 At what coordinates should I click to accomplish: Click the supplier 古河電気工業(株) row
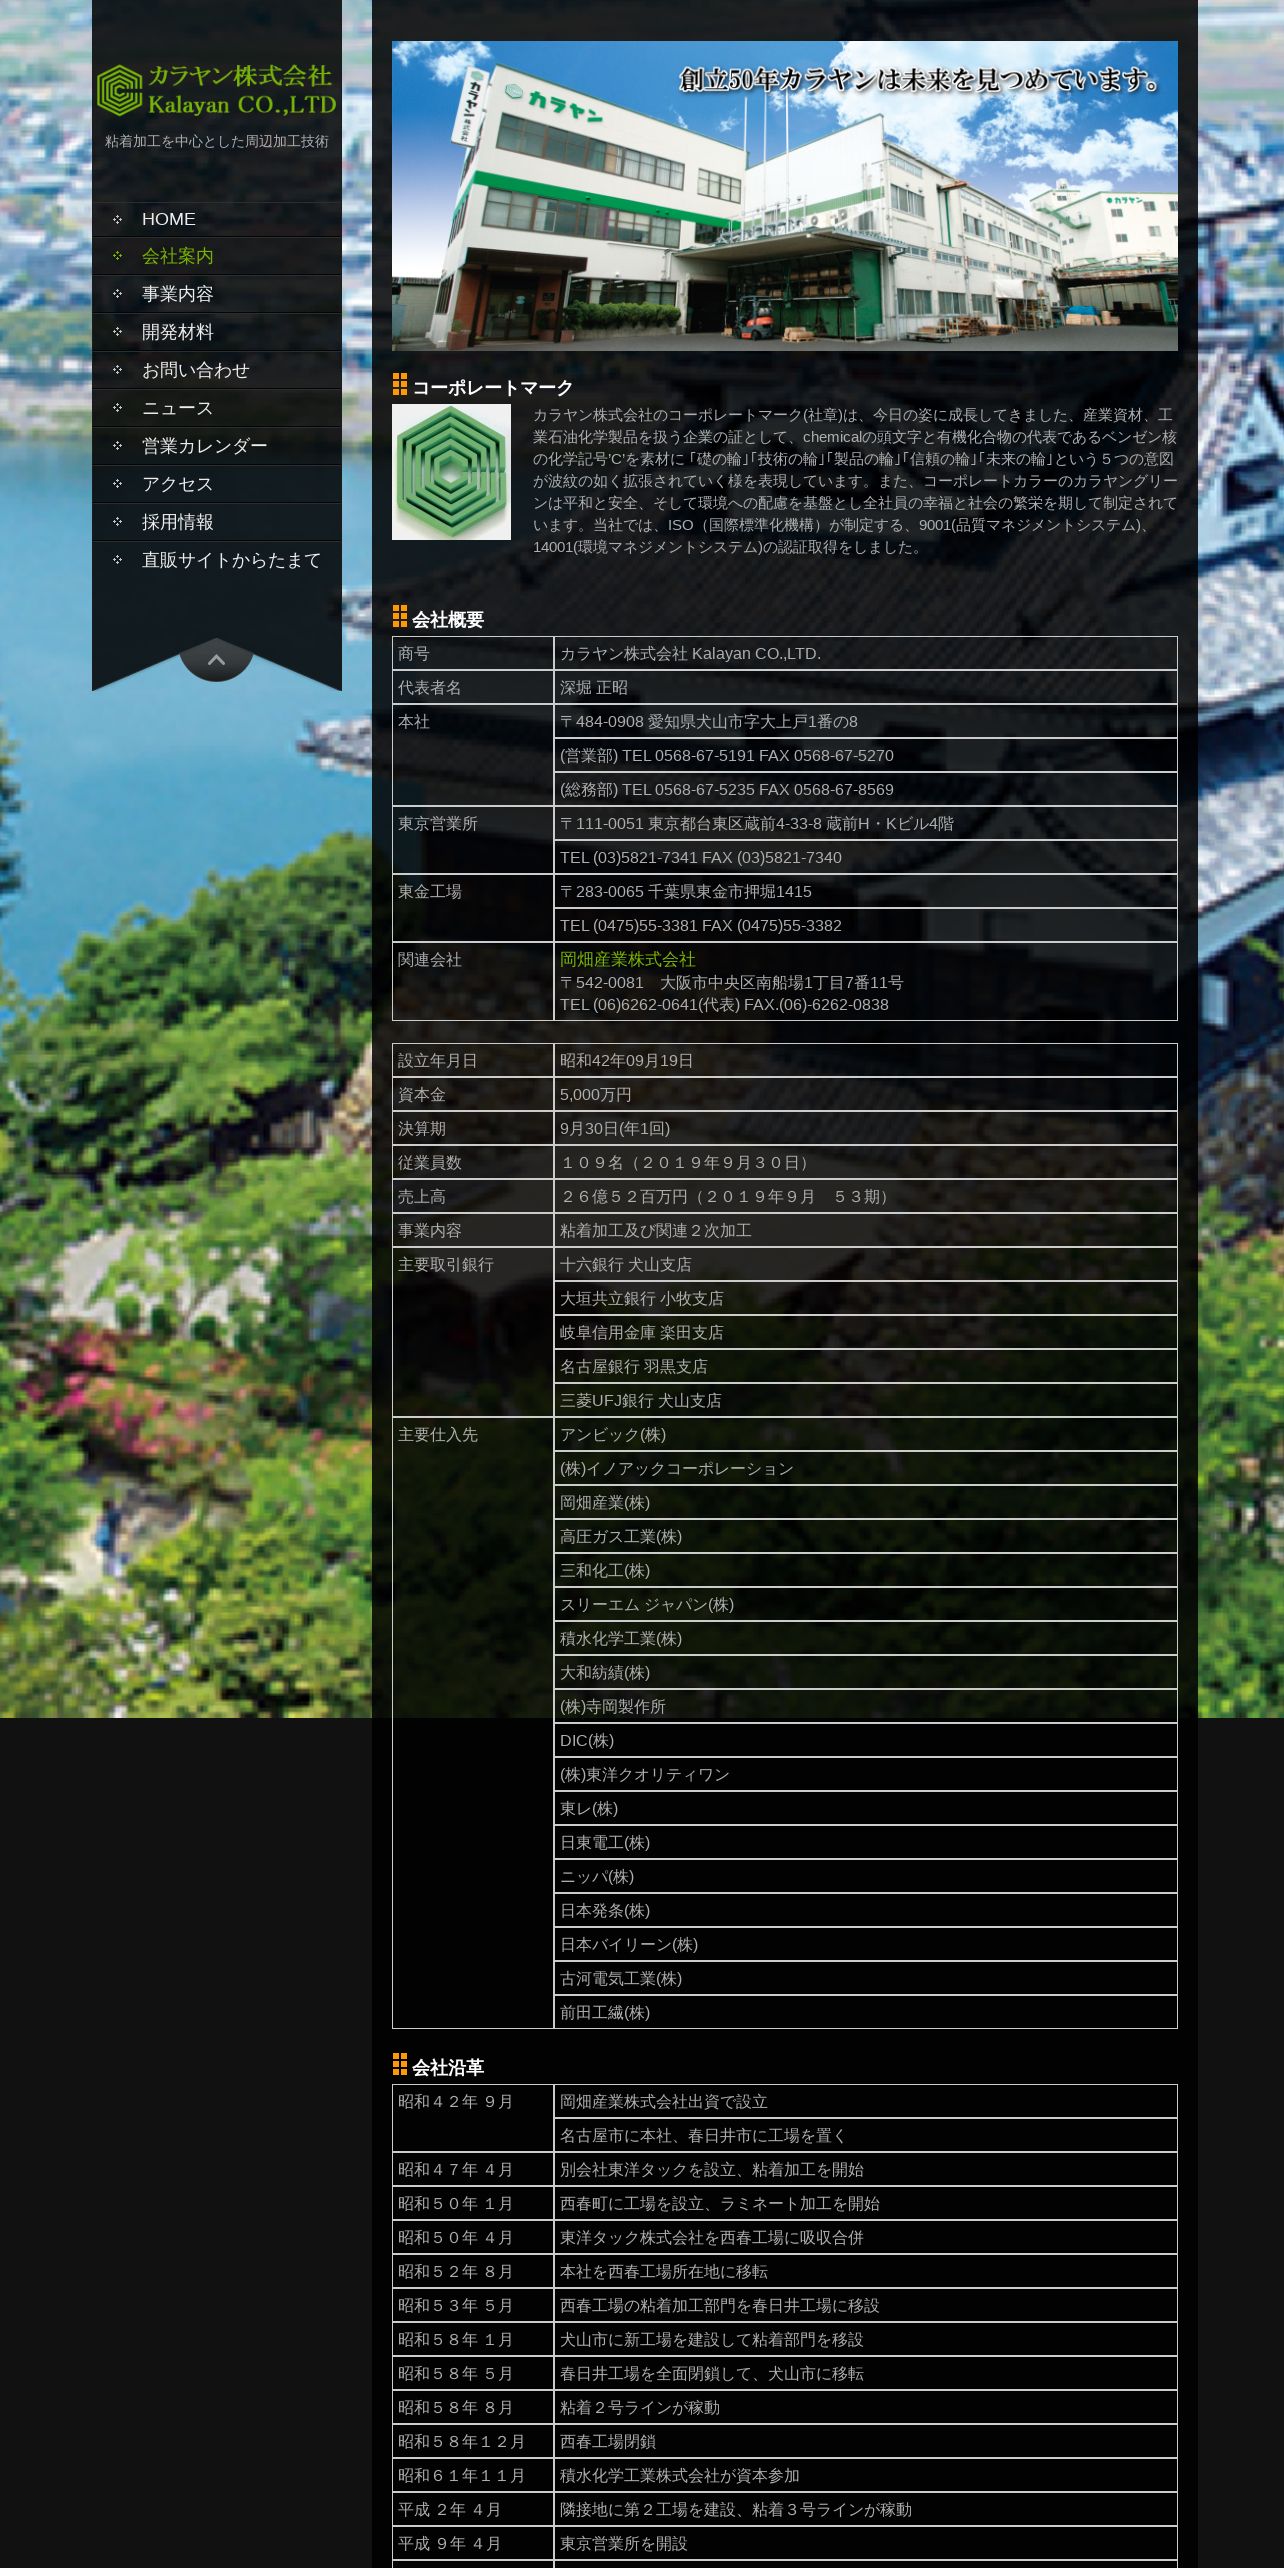(x=865, y=1979)
